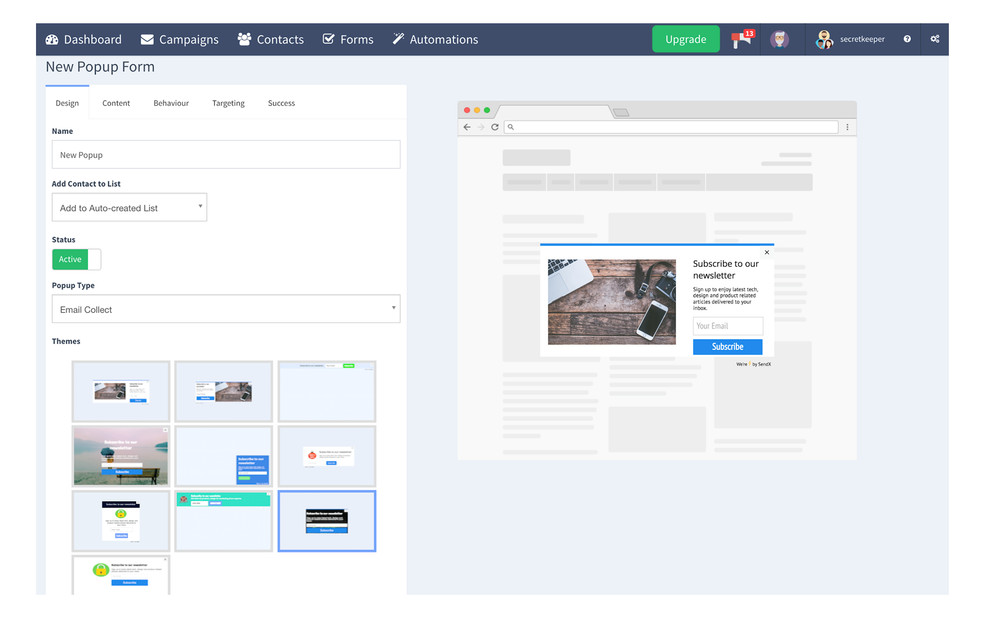Image resolution: width=1000 pixels, height=617 pixels.
Task: Open notifications megaphone icon with badge
Action: point(742,39)
